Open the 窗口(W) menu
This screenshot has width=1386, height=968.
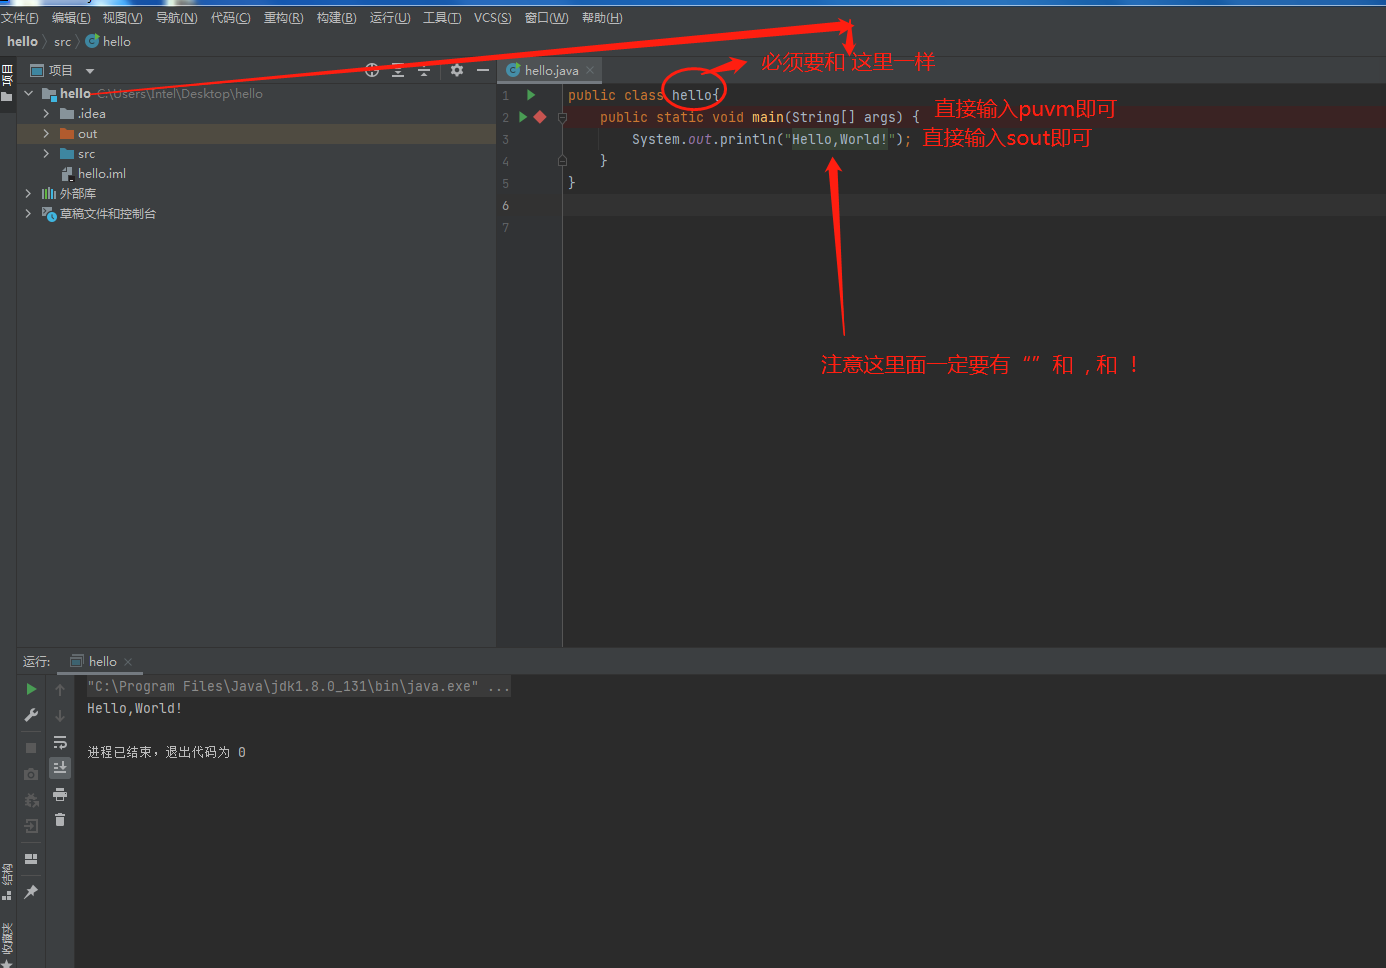pyautogui.click(x=547, y=18)
